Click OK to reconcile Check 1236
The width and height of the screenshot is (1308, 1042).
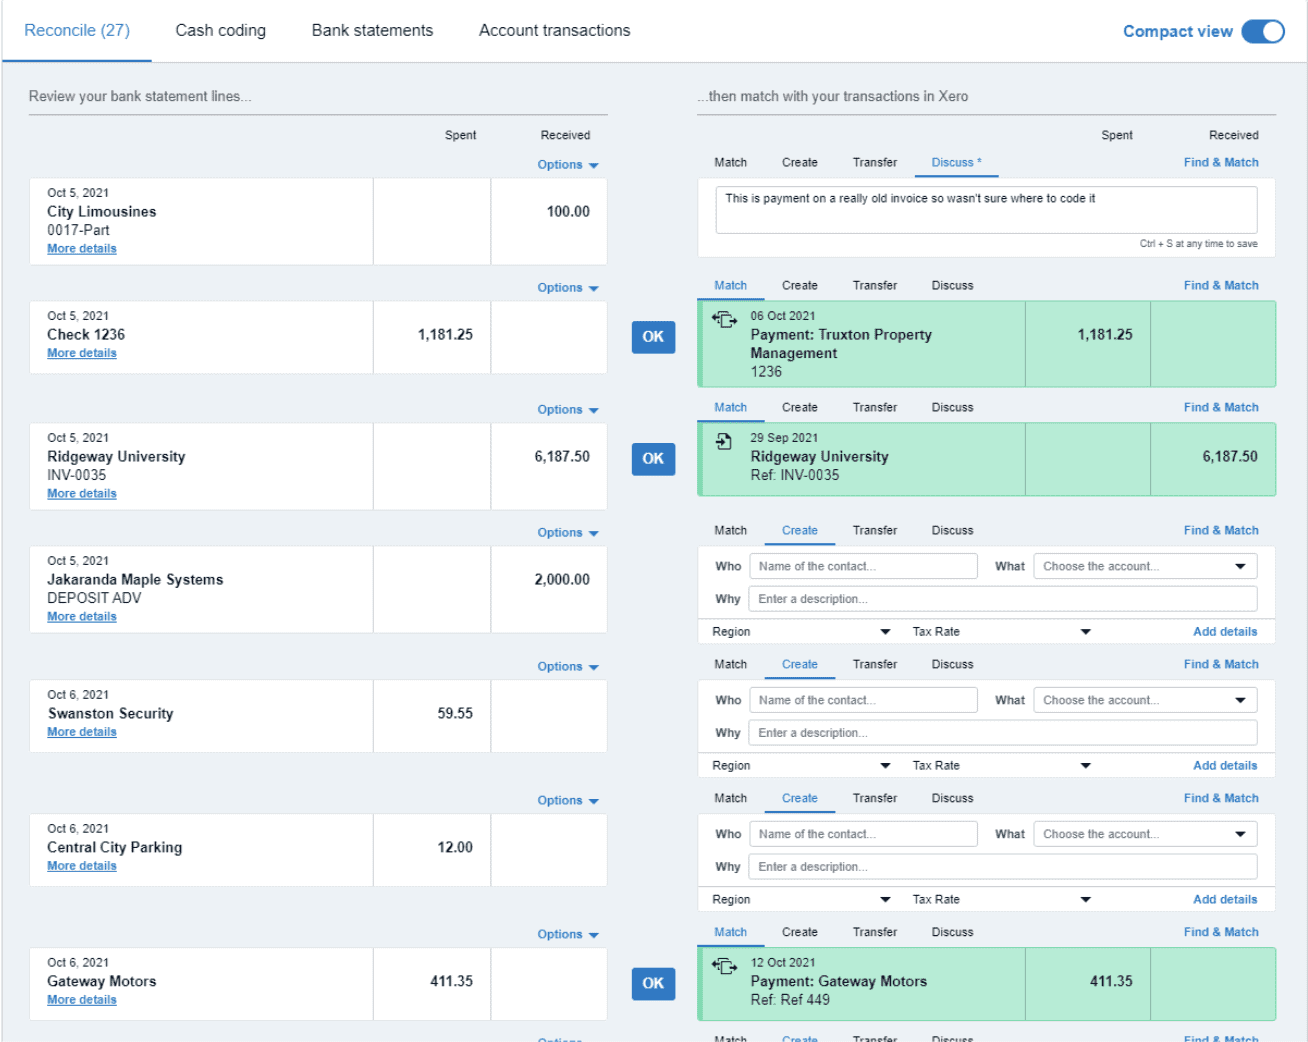(652, 337)
